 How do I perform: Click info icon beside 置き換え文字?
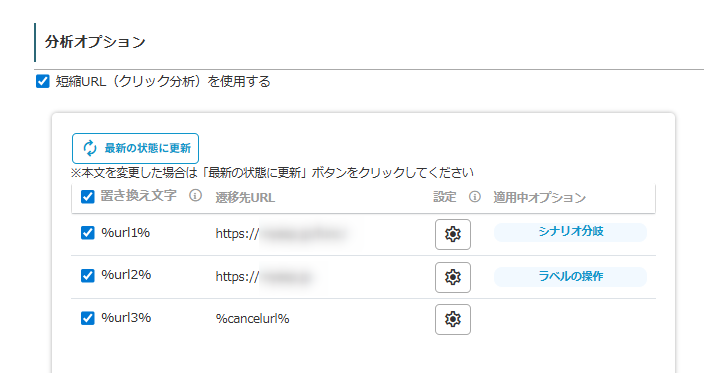click(x=195, y=196)
